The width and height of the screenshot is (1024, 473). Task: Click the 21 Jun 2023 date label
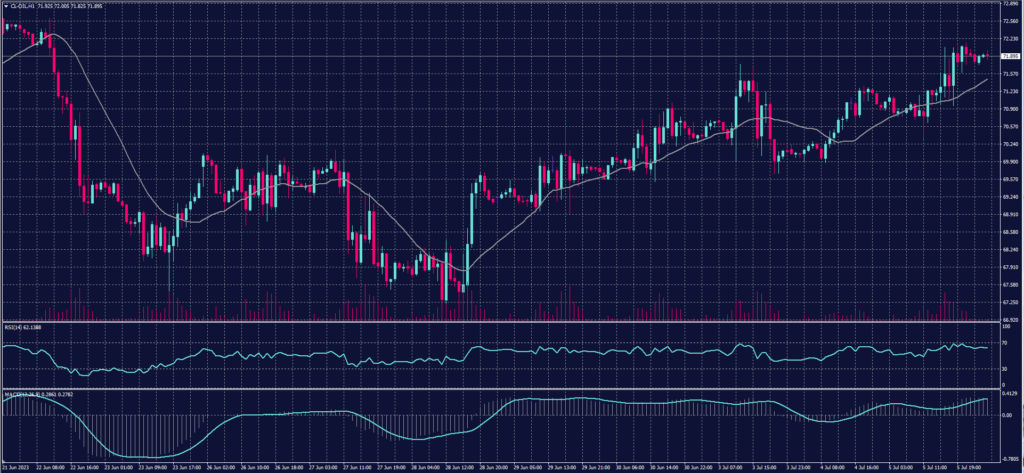15,467
